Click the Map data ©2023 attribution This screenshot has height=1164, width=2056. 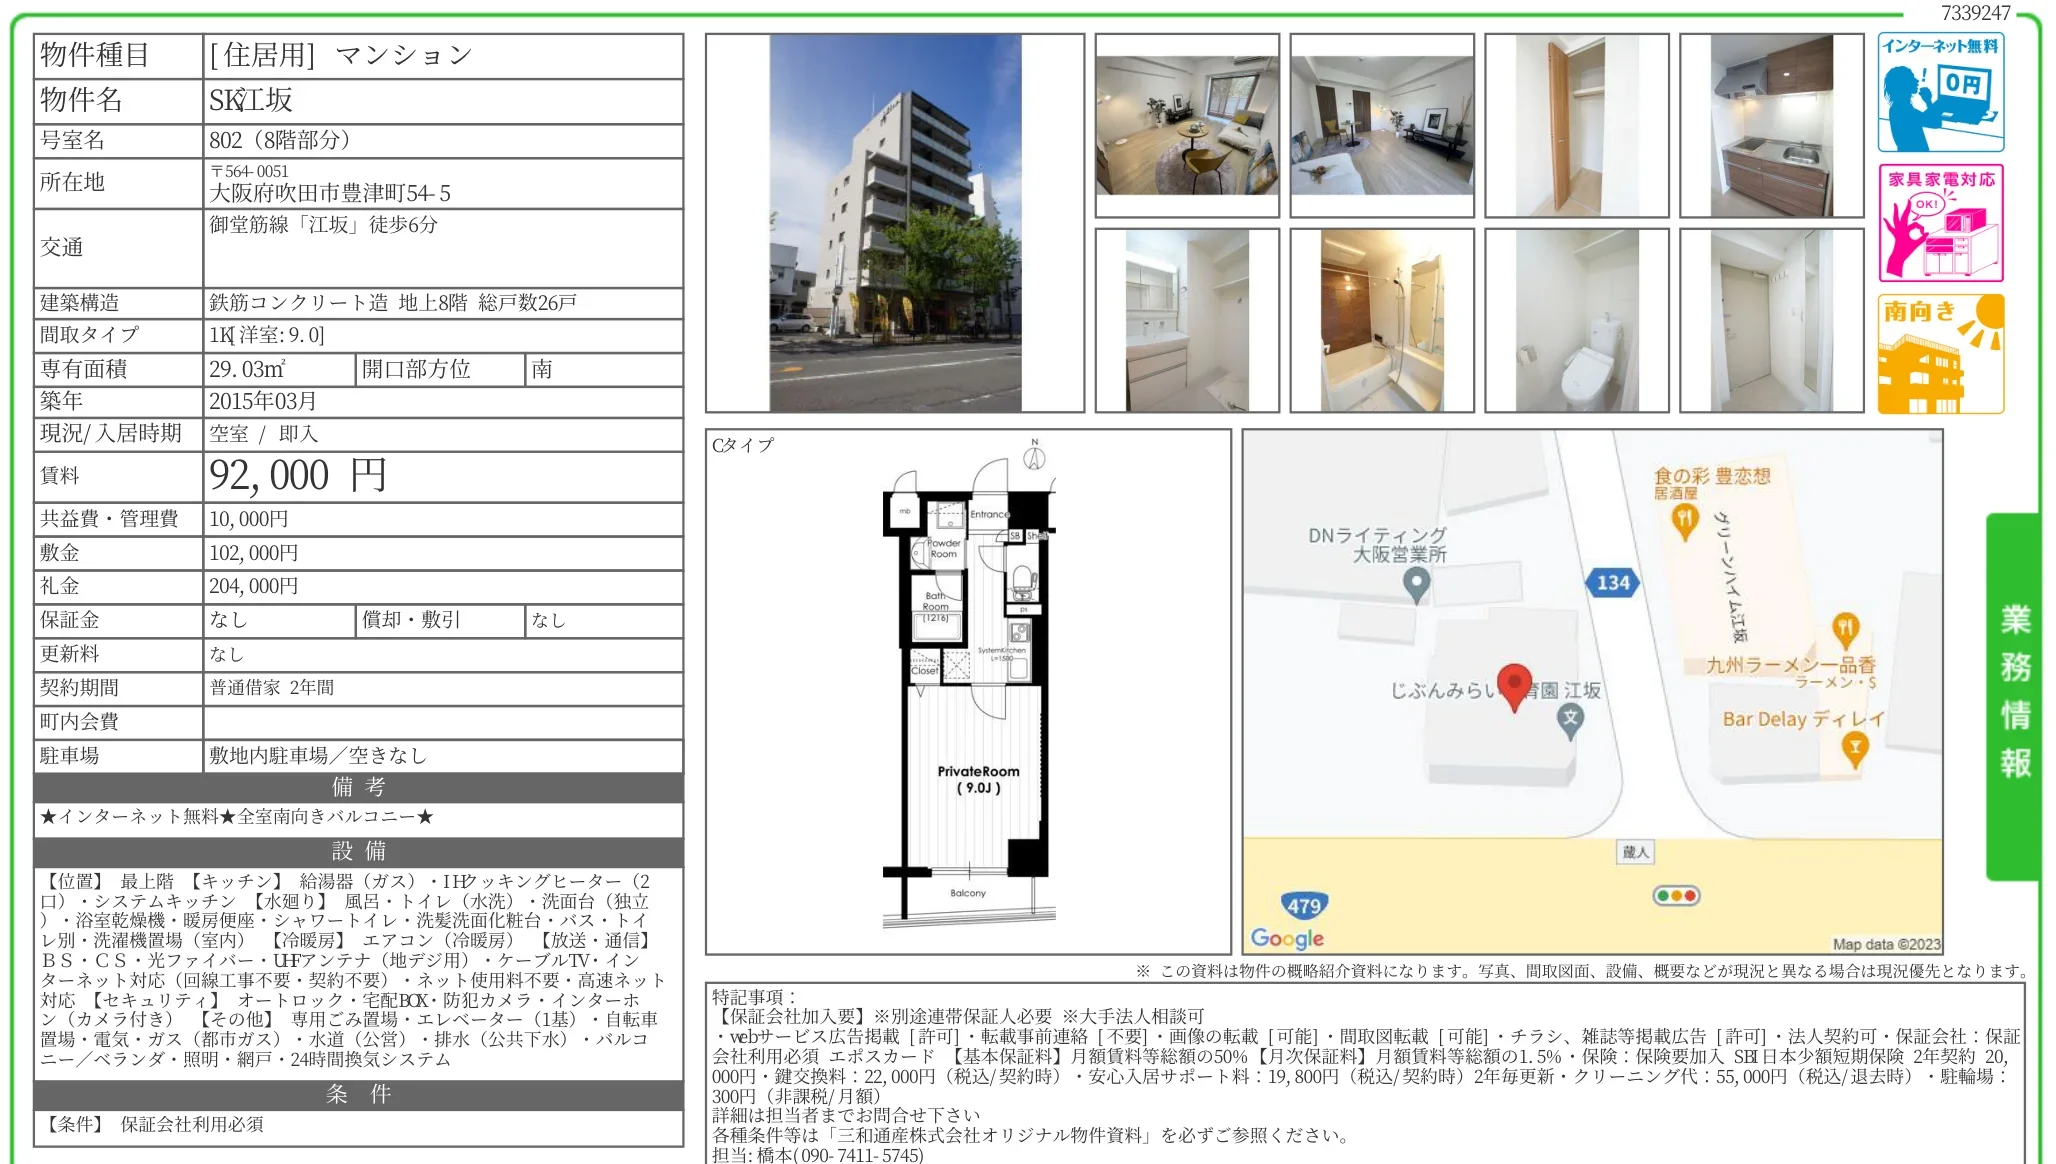1886,944
